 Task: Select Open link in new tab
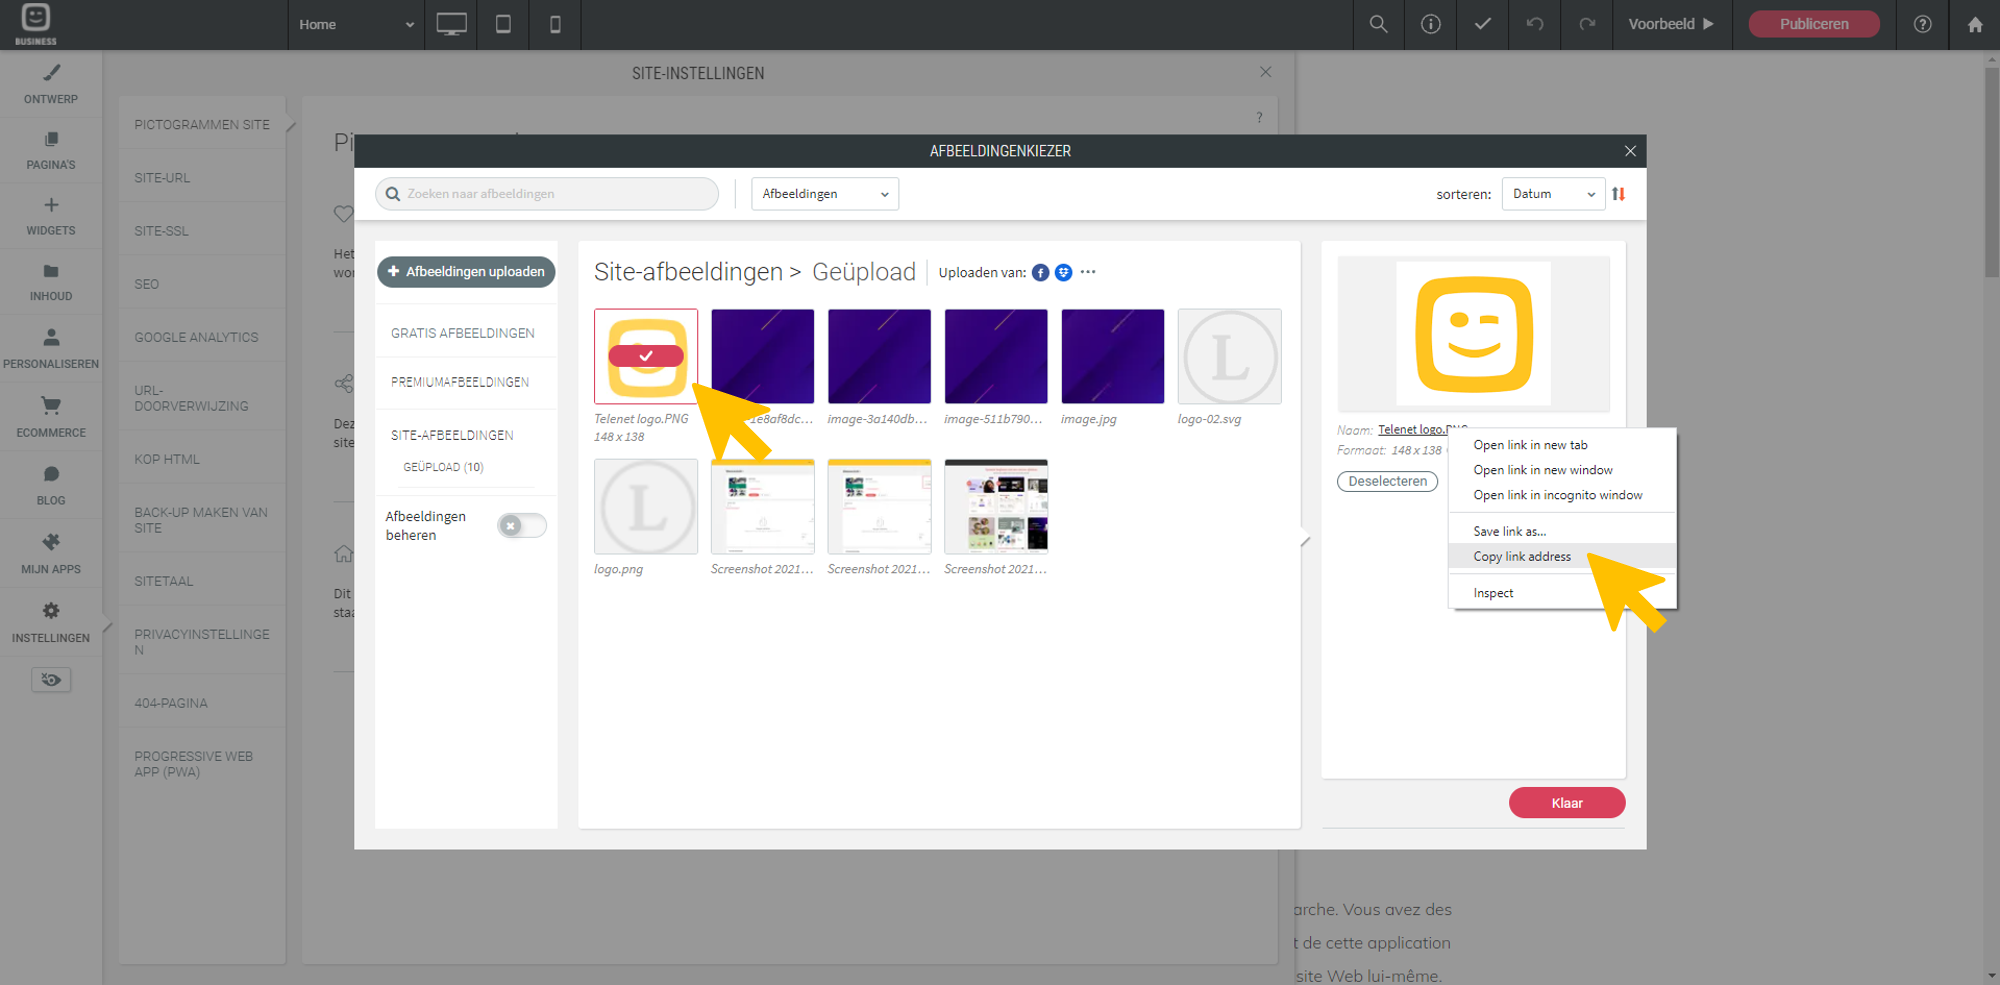pyautogui.click(x=1529, y=445)
